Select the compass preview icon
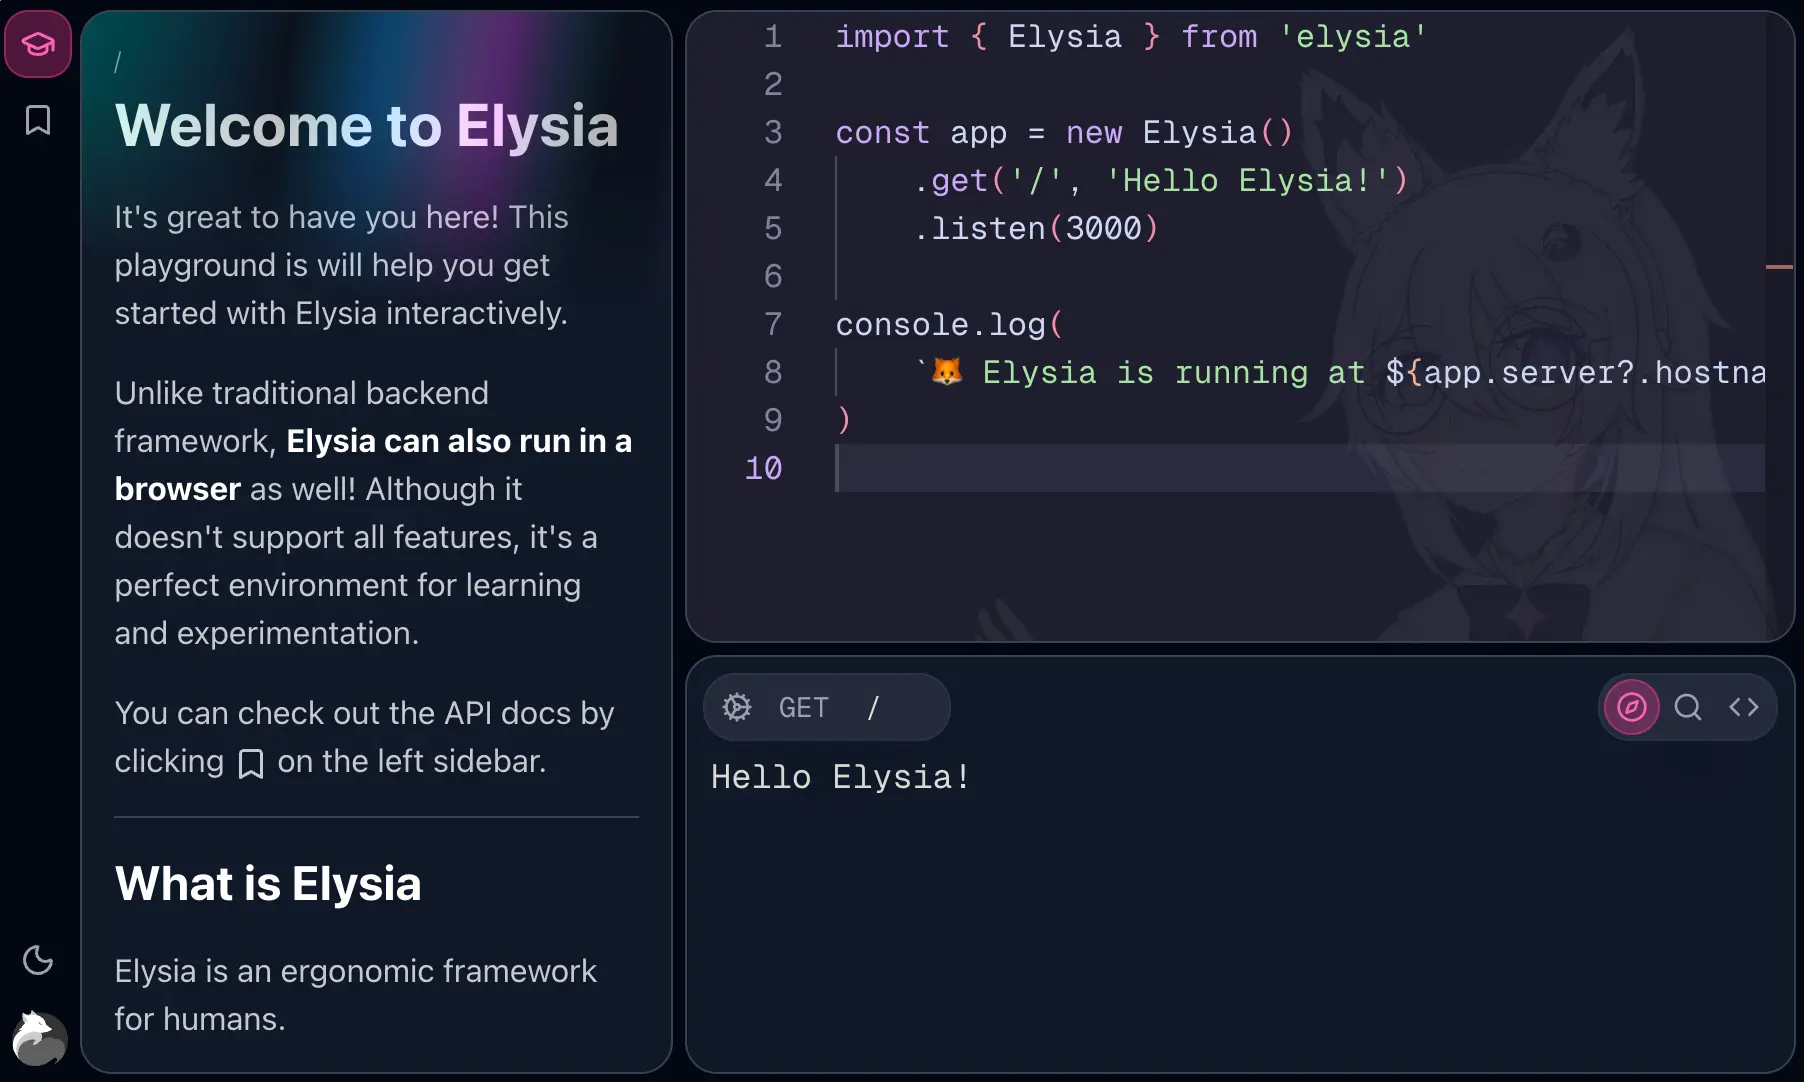The width and height of the screenshot is (1804, 1082). (1631, 707)
